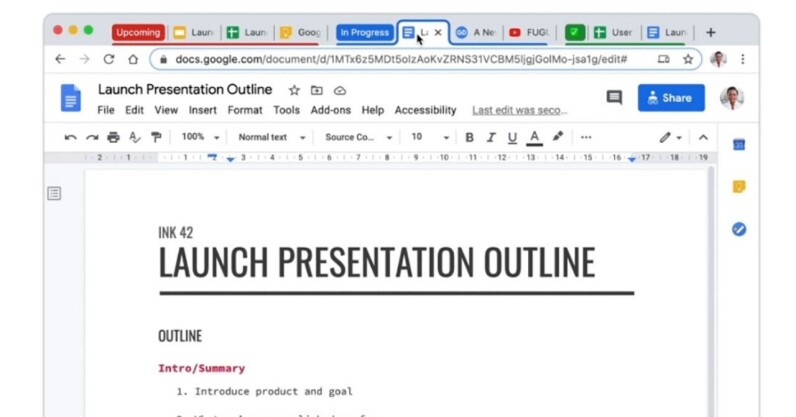Toggle underline formatting
The height and width of the screenshot is (417, 796).
[512, 137]
